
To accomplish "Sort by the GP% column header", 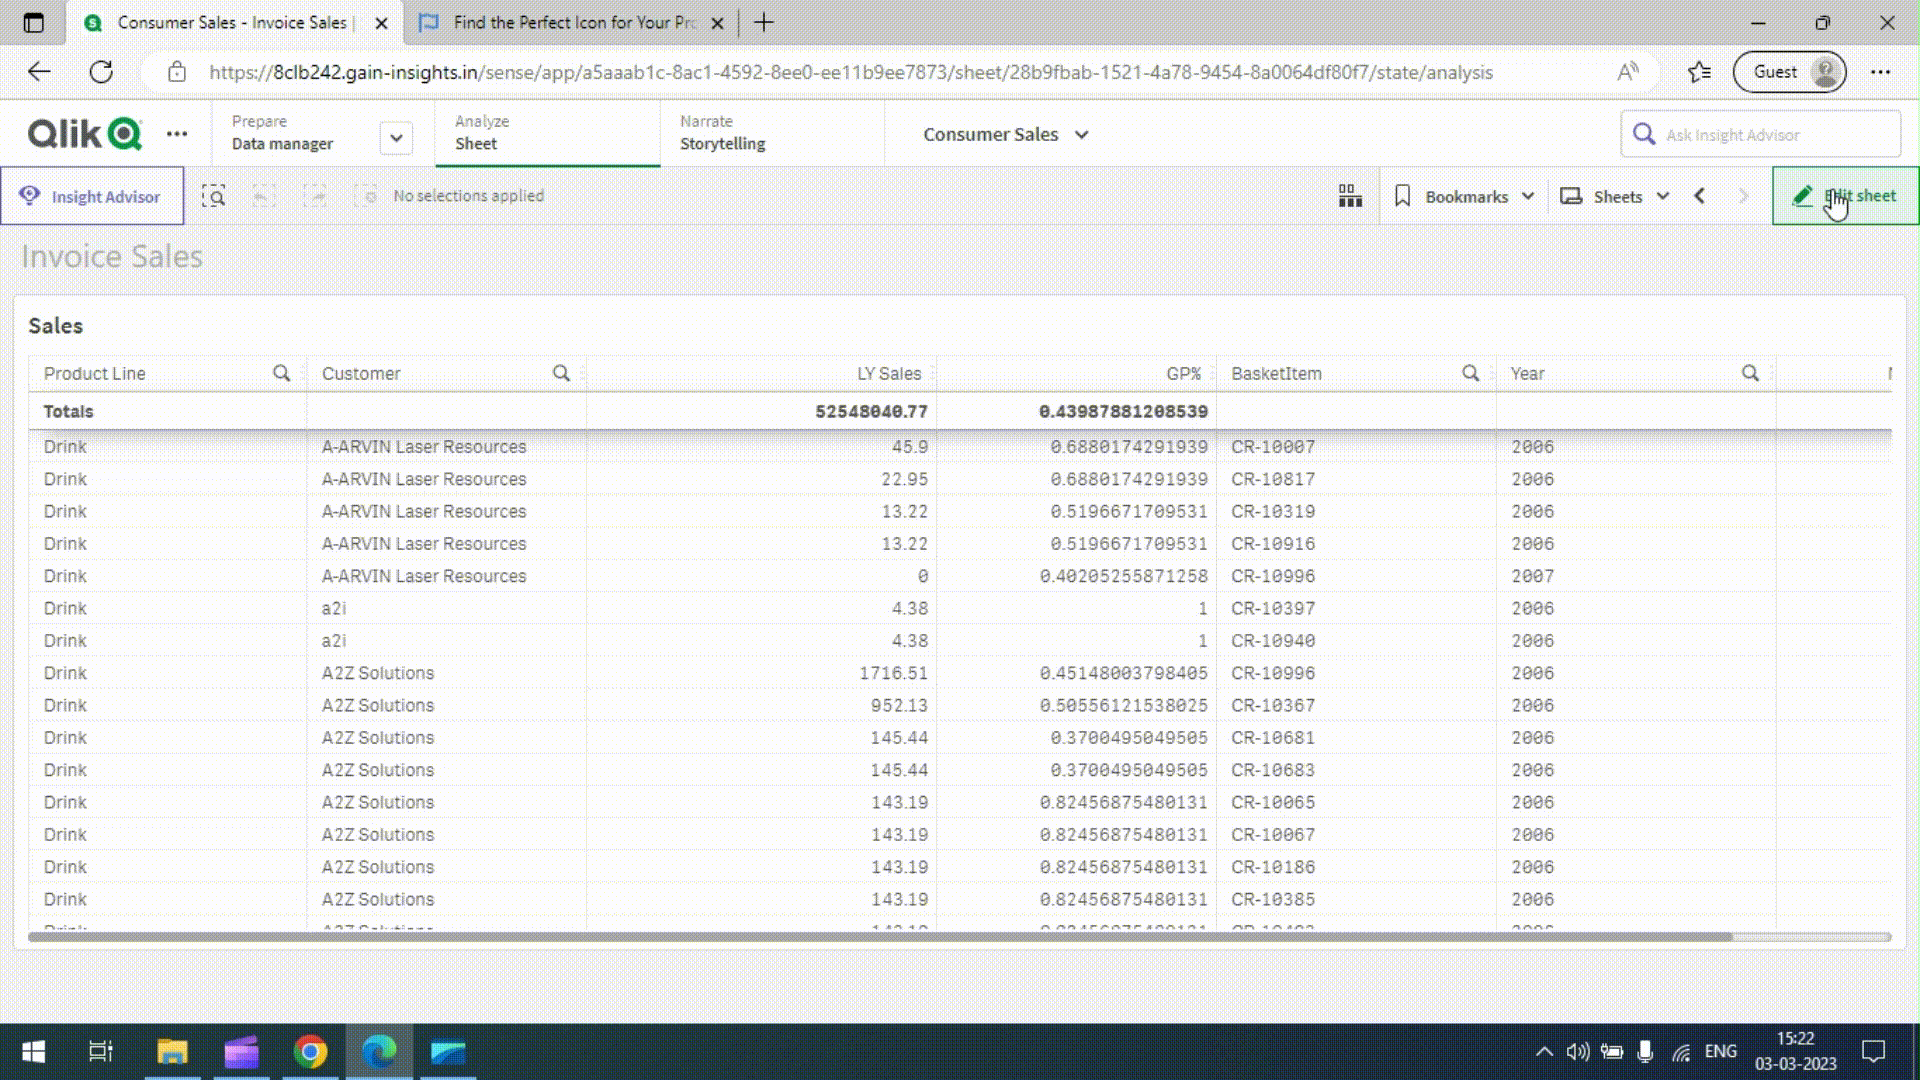I will pyautogui.click(x=1183, y=373).
